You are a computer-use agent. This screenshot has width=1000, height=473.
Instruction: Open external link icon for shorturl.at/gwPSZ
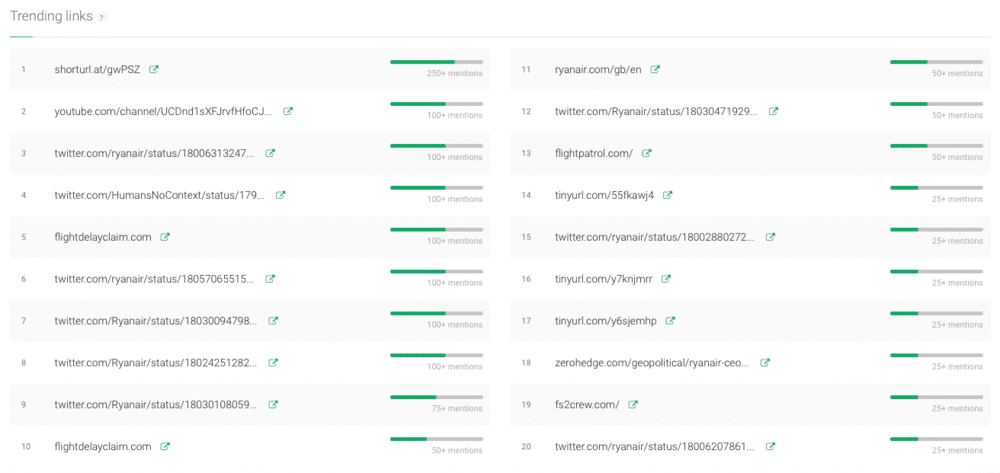point(154,69)
